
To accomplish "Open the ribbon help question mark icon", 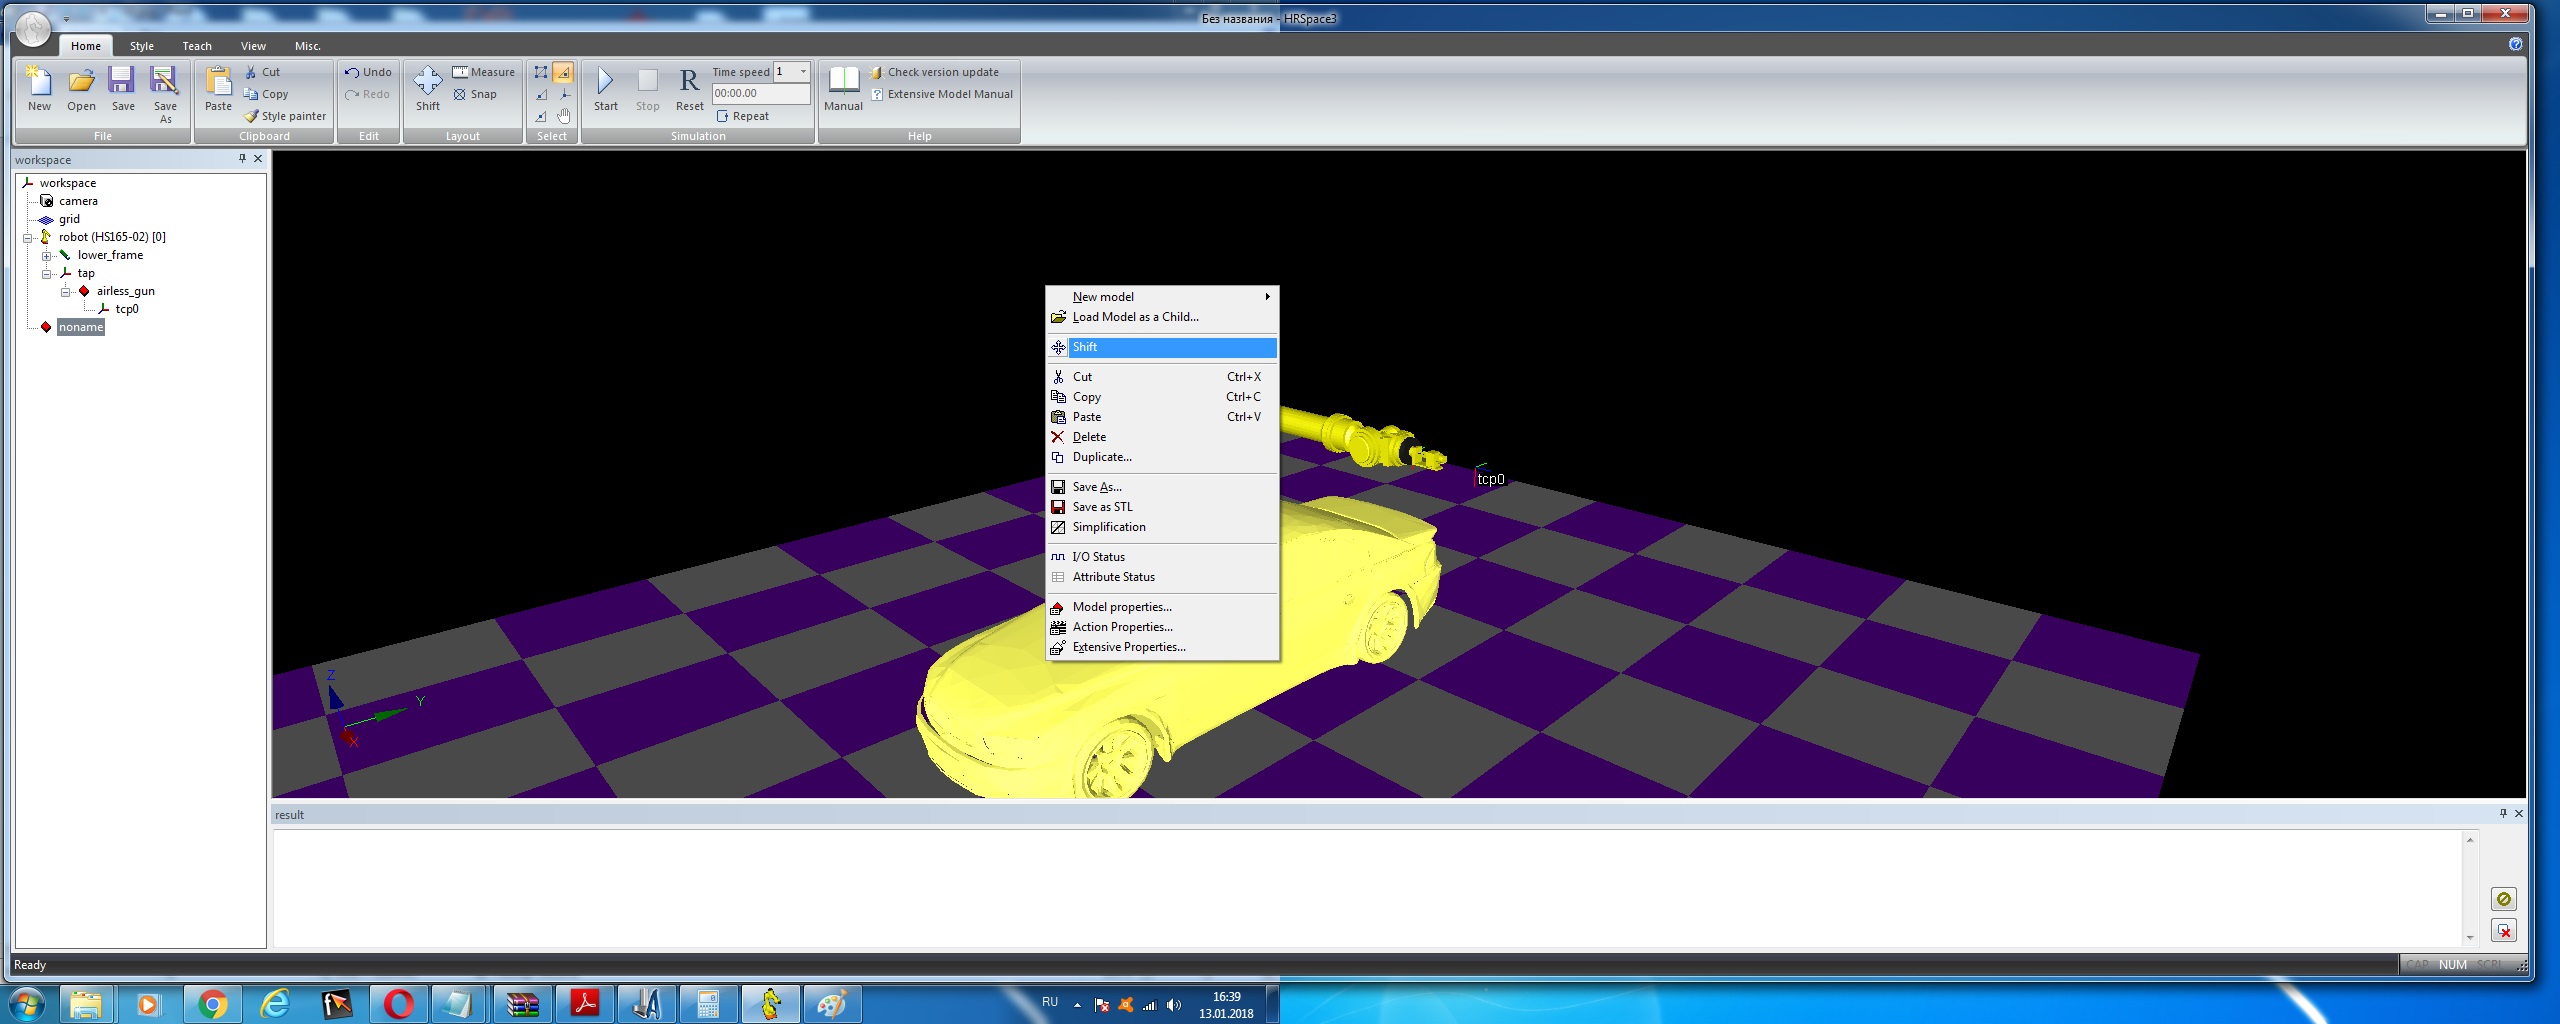I will 2516,44.
